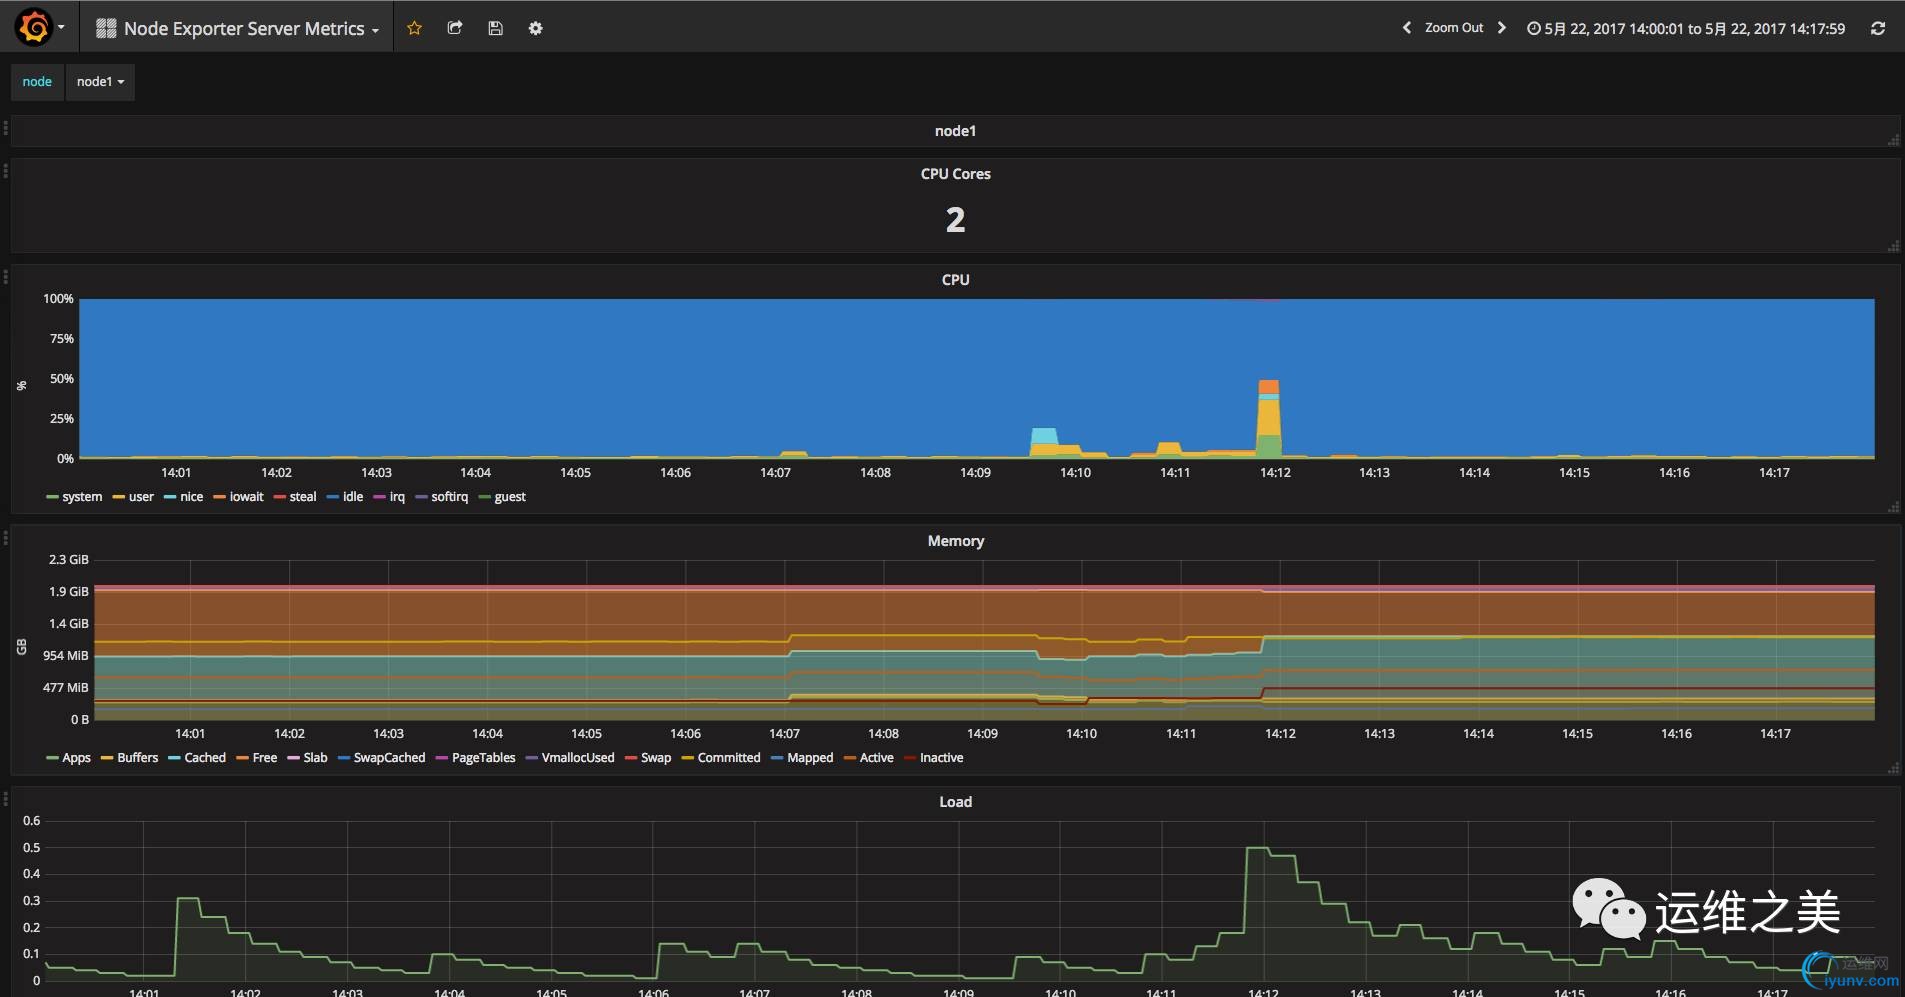Open node1 row title menu
The height and width of the screenshot is (997, 1905).
point(955,131)
